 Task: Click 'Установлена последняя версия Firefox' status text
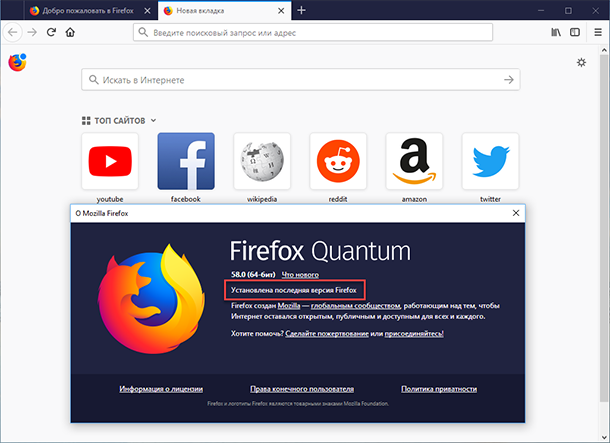click(x=294, y=290)
